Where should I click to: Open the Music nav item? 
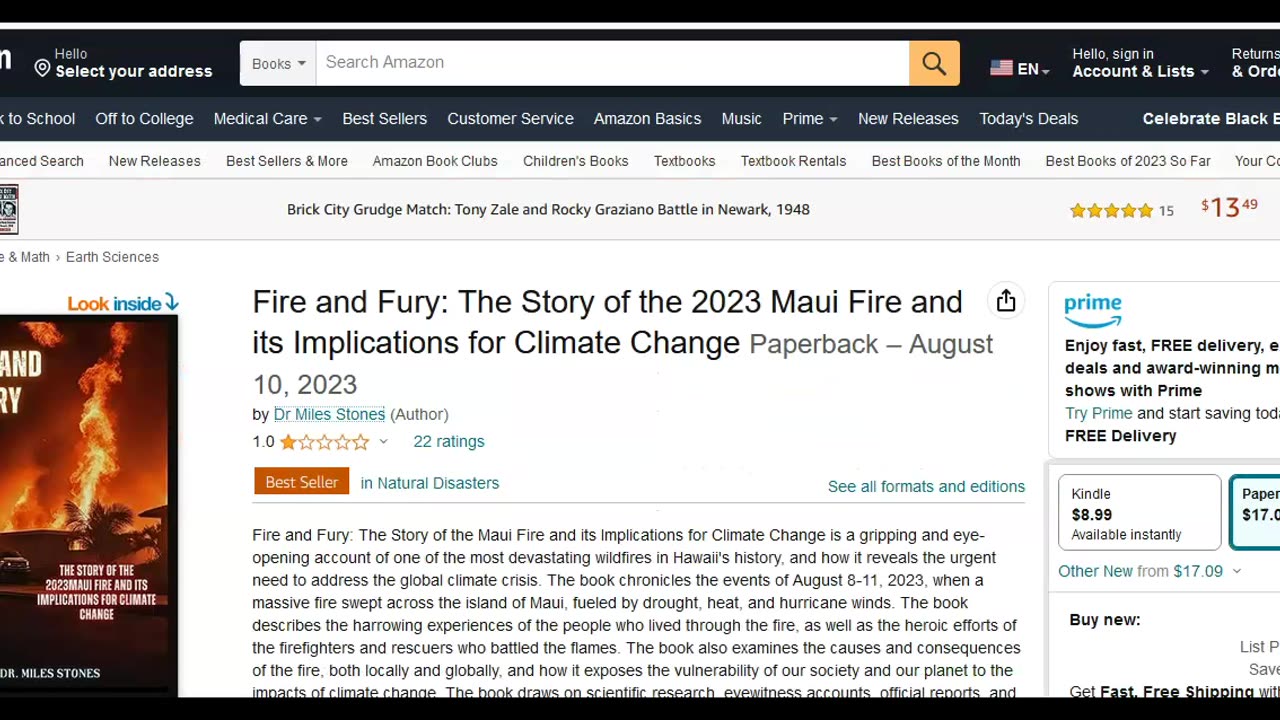tap(741, 118)
